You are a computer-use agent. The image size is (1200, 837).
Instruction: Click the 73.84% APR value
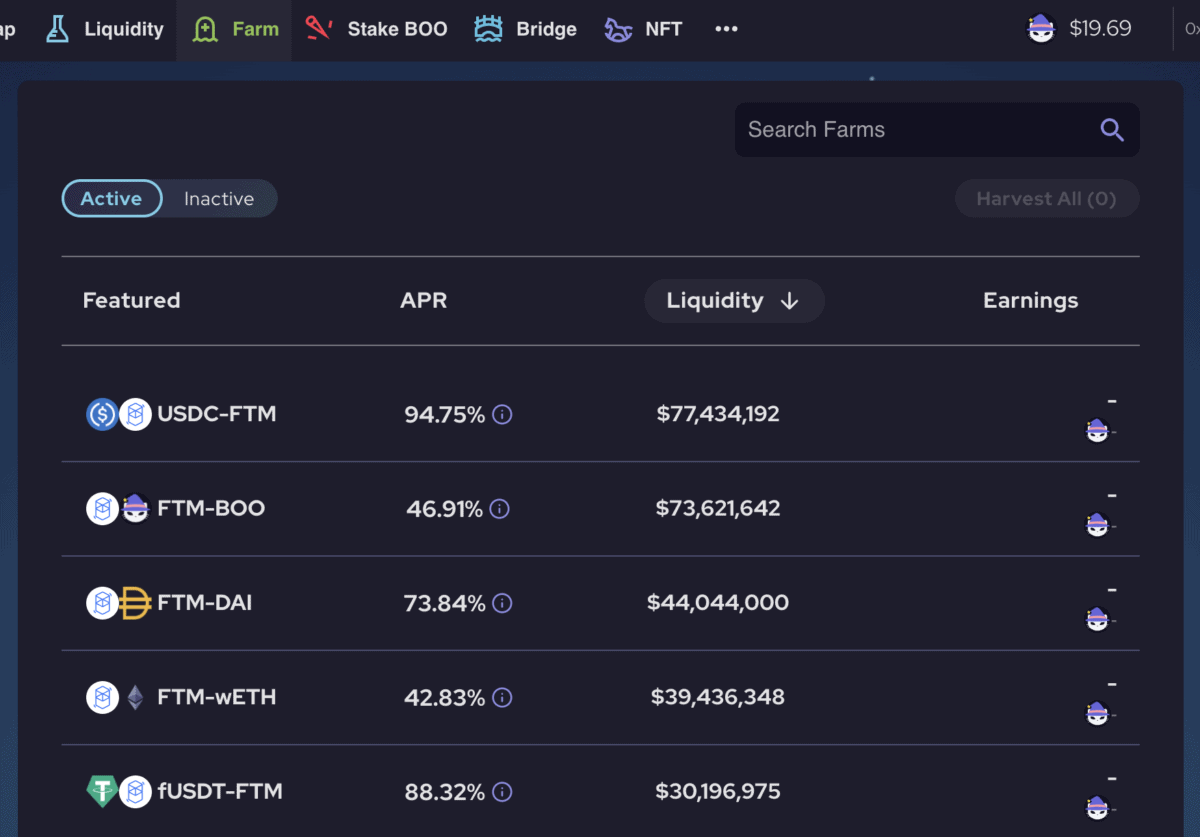(x=444, y=603)
